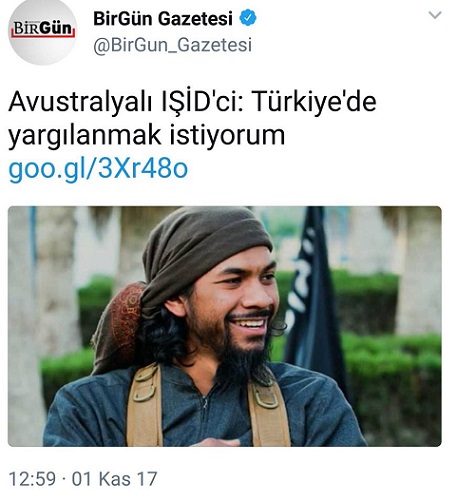The height and width of the screenshot is (502, 457).
Task: Click the blue verified badge
Action: click(x=248, y=18)
